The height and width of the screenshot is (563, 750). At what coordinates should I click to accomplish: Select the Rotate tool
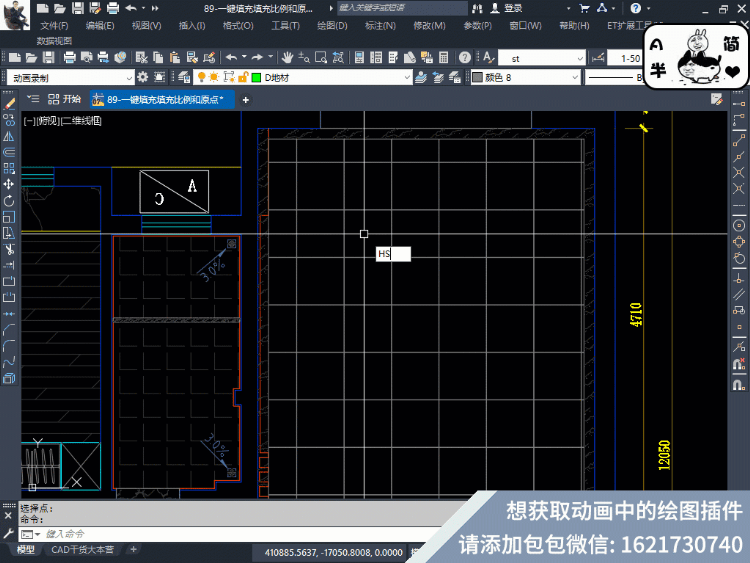9,201
